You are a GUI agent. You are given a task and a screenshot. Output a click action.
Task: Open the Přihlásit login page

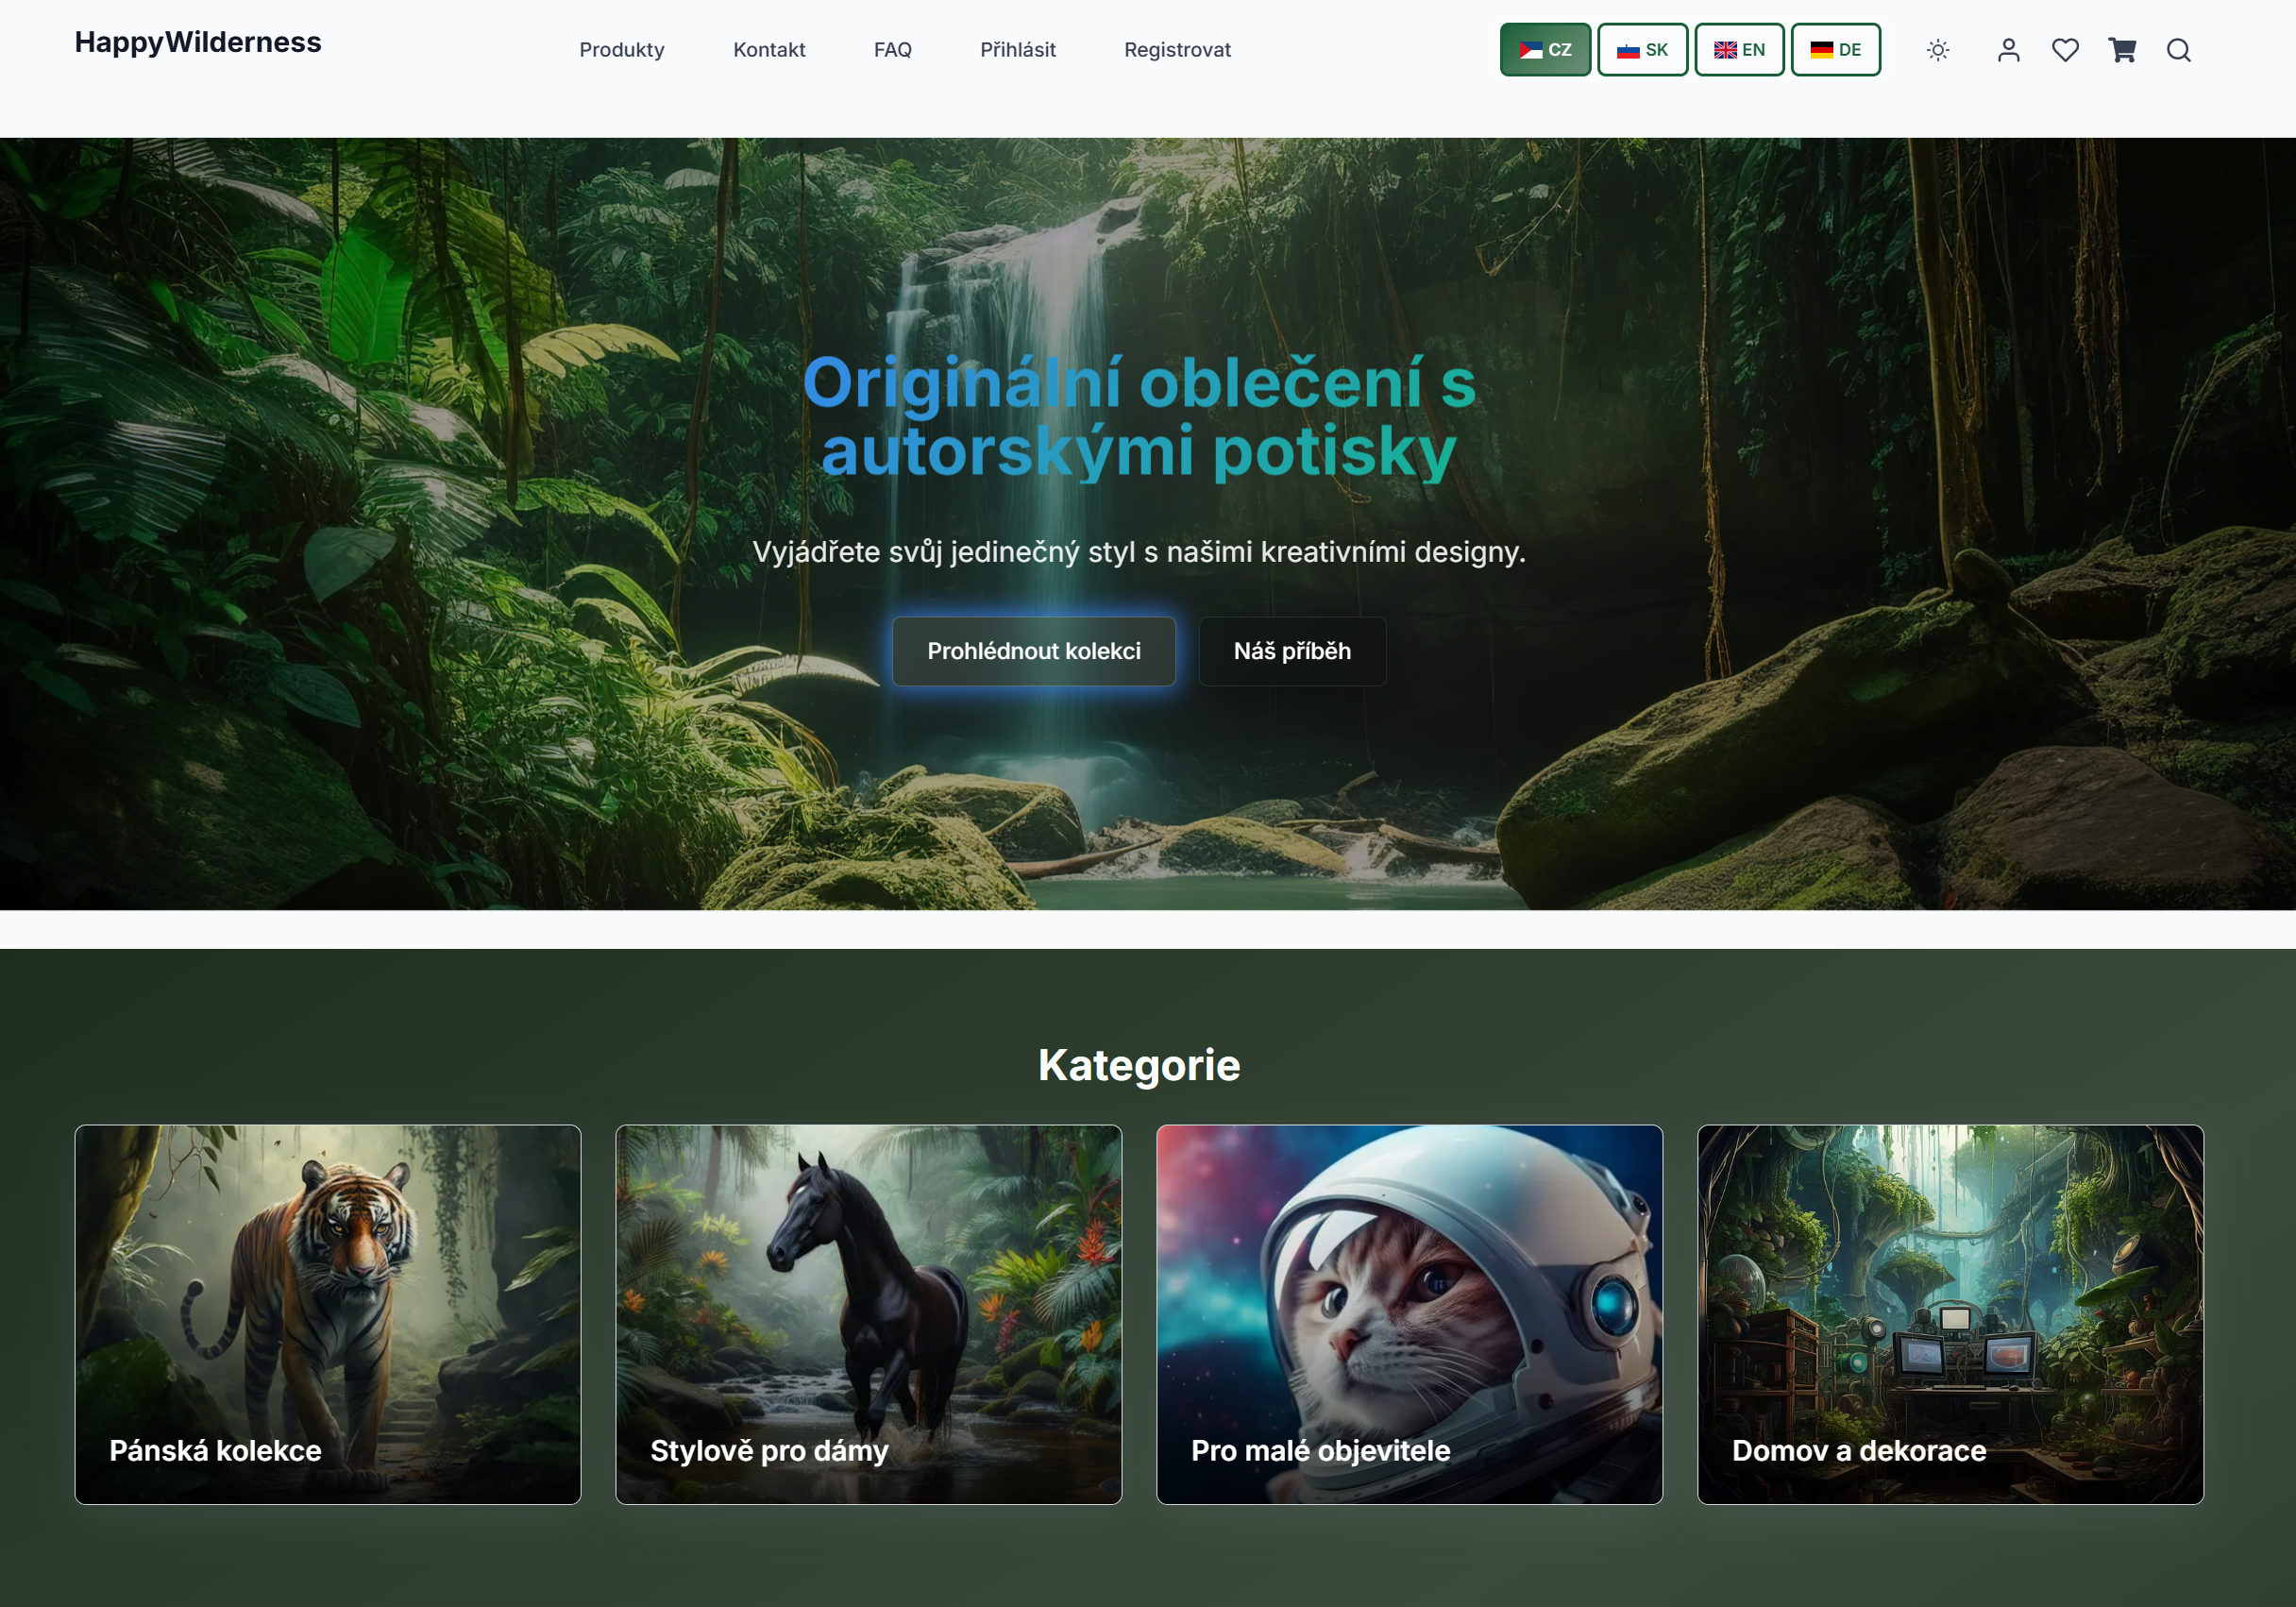point(1018,49)
